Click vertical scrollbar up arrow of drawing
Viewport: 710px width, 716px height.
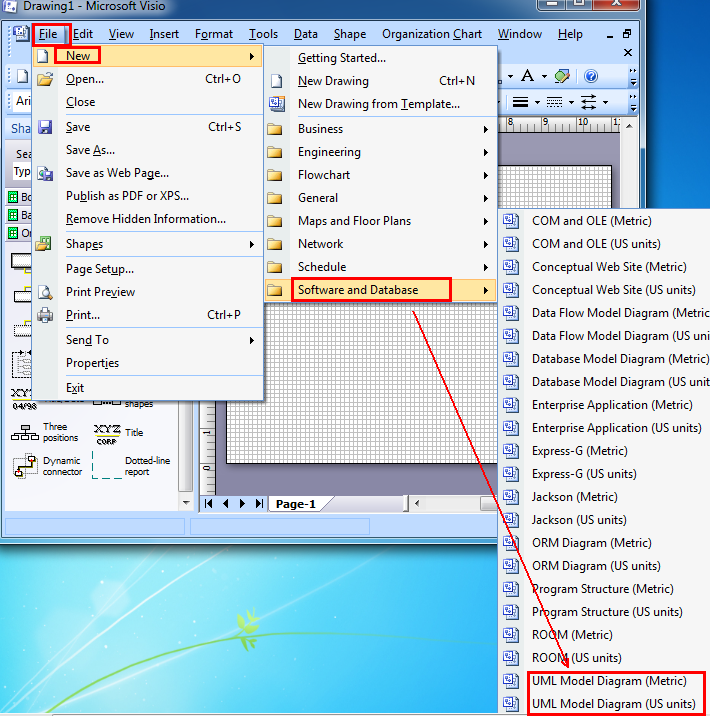click(x=629, y=126)
